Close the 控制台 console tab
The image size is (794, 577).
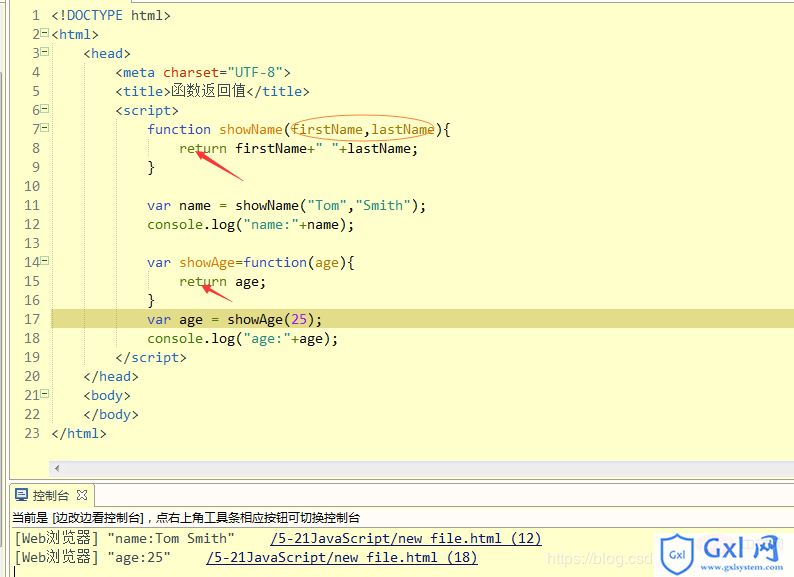(x=82, y=495)
